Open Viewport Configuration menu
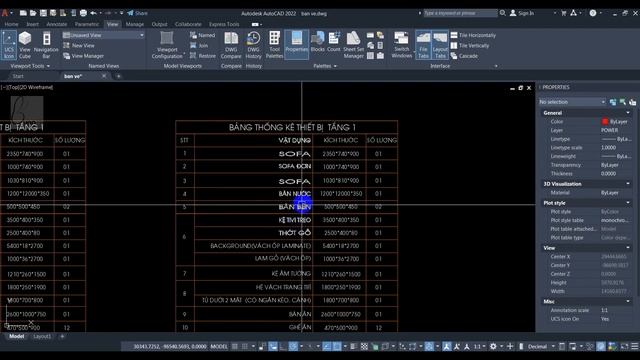 [167, 45]
